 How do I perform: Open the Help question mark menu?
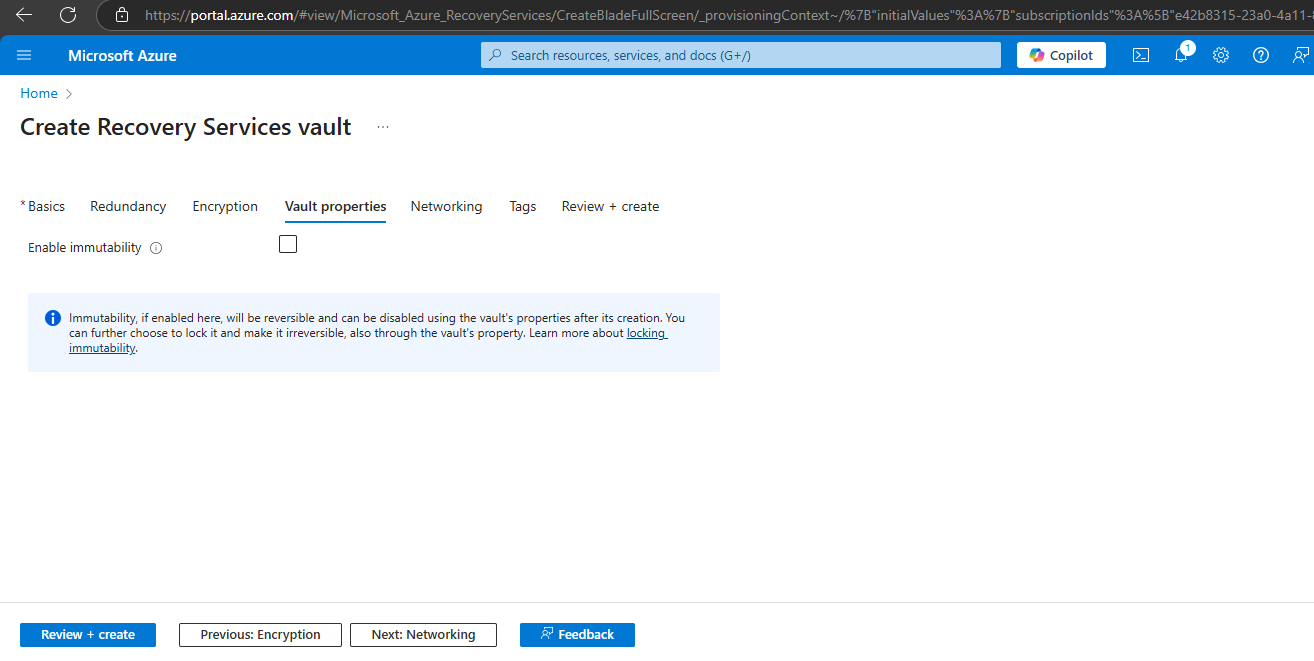[x=1261, y=55]
